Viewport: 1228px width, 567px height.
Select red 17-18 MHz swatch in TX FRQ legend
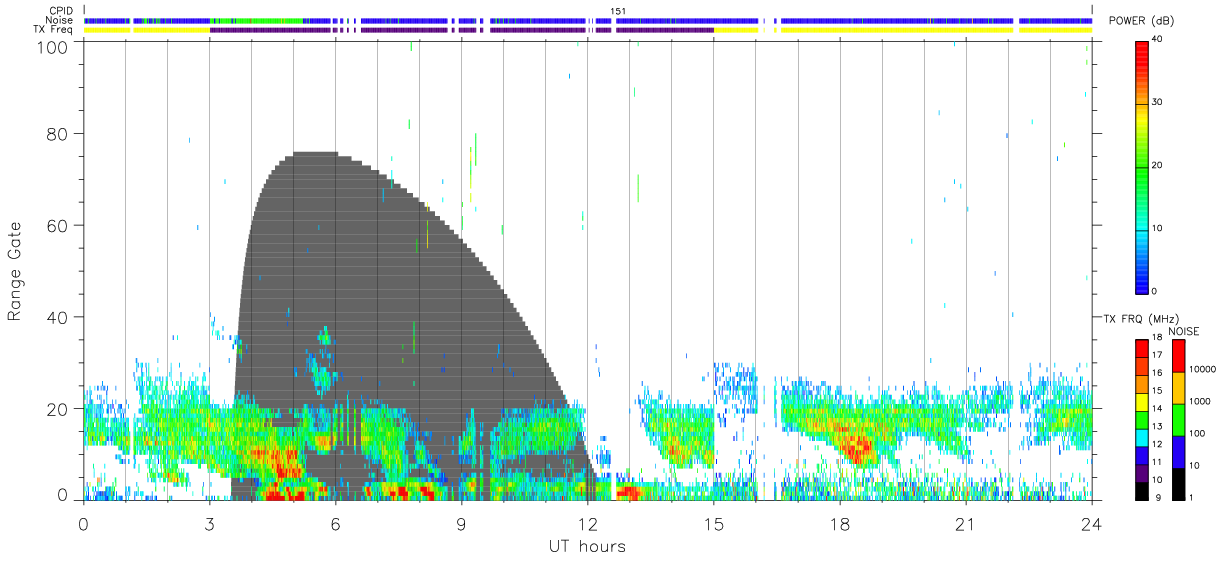pyautogui.click(x=1141, y=348)
